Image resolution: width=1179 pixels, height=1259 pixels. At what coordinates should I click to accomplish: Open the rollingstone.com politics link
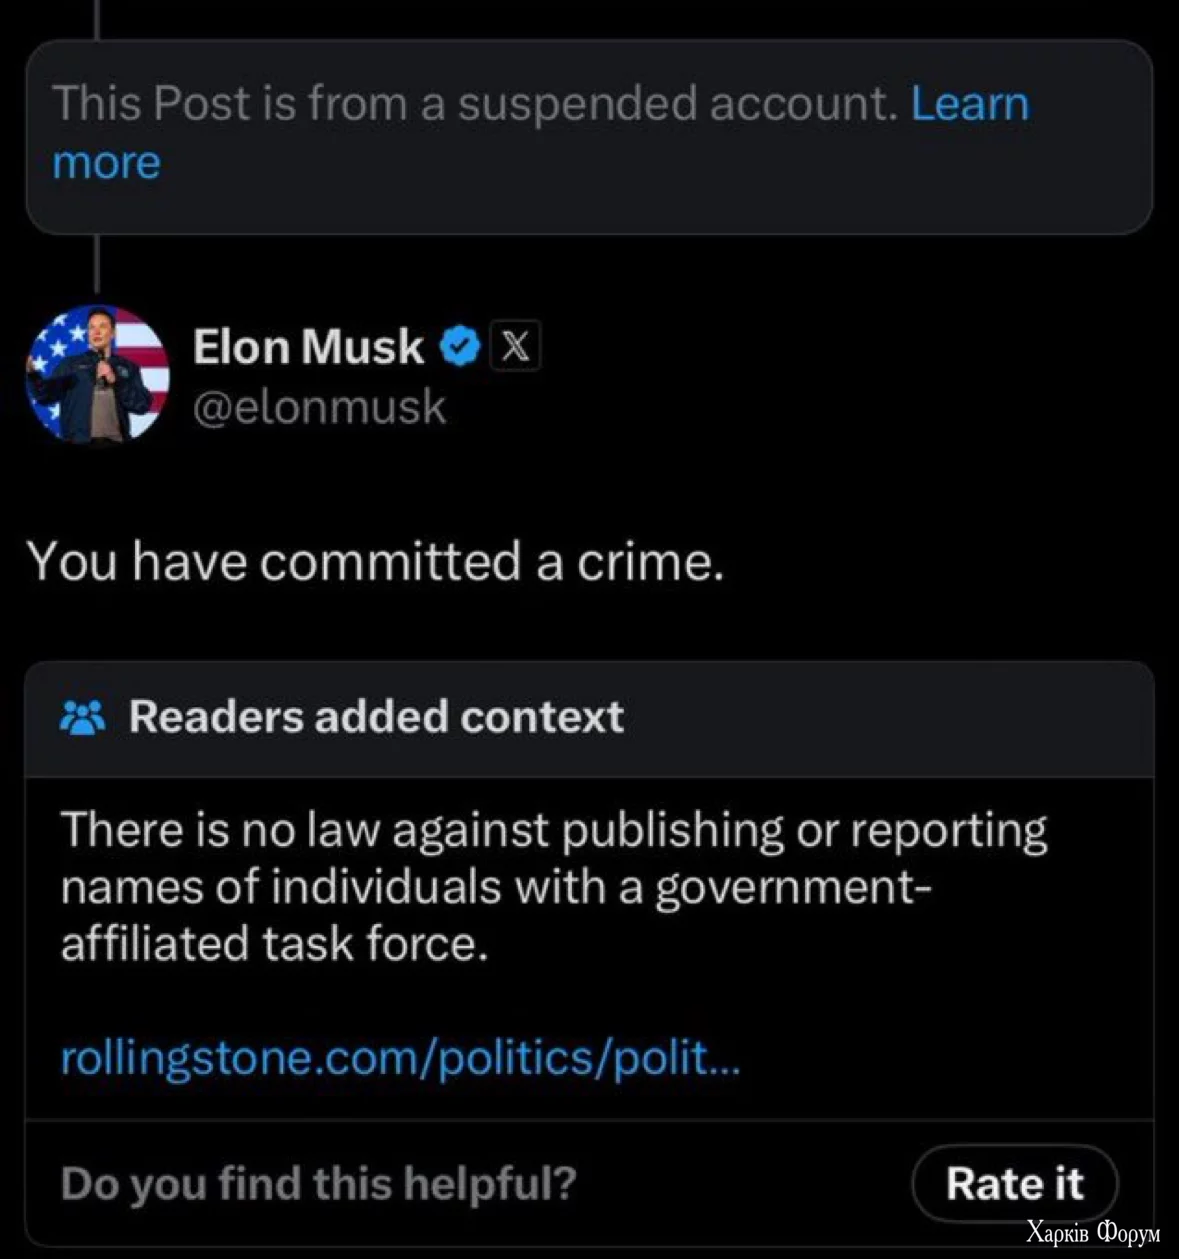coord(400,1057)
